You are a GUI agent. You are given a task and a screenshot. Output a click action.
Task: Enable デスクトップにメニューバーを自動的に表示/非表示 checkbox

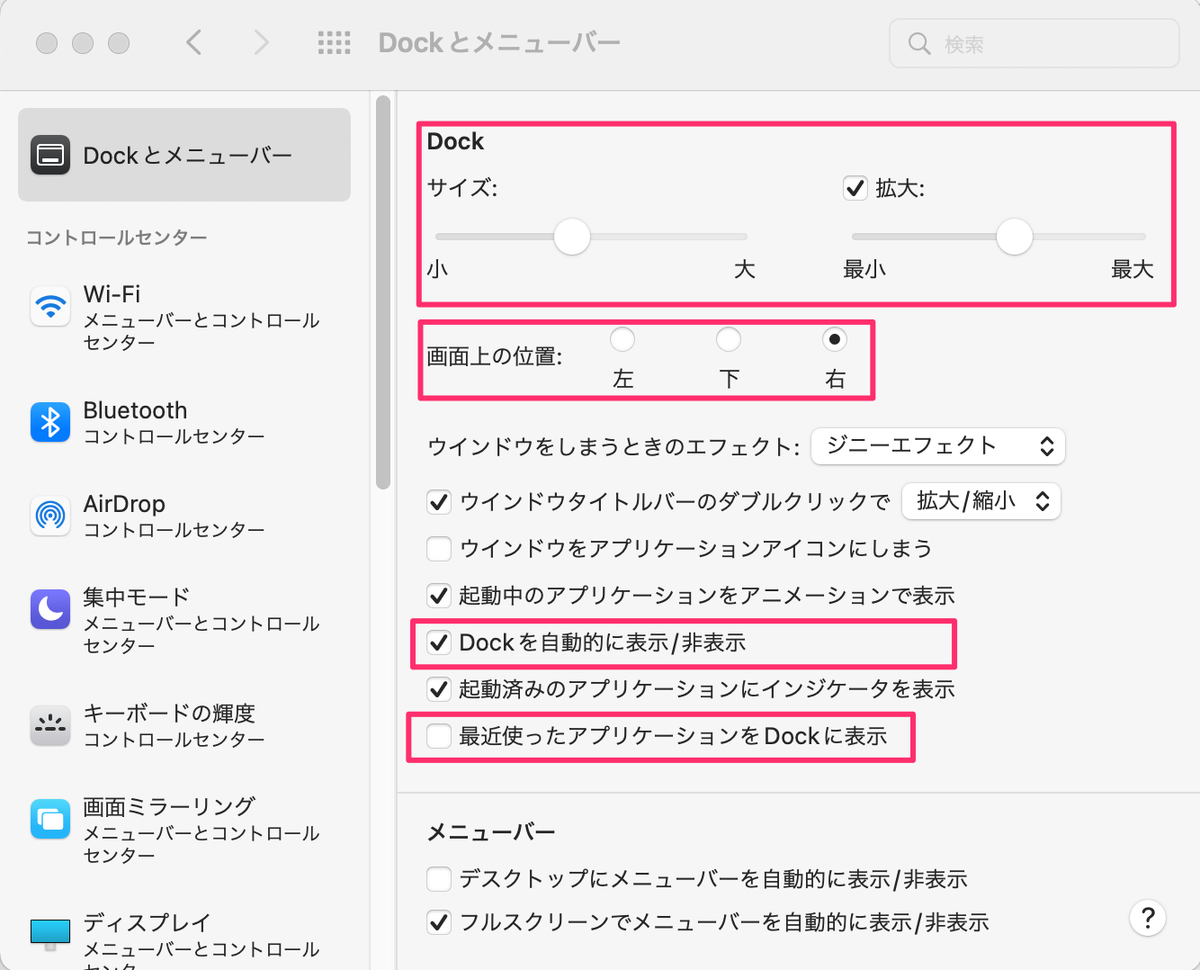click(x=439, y=879)
